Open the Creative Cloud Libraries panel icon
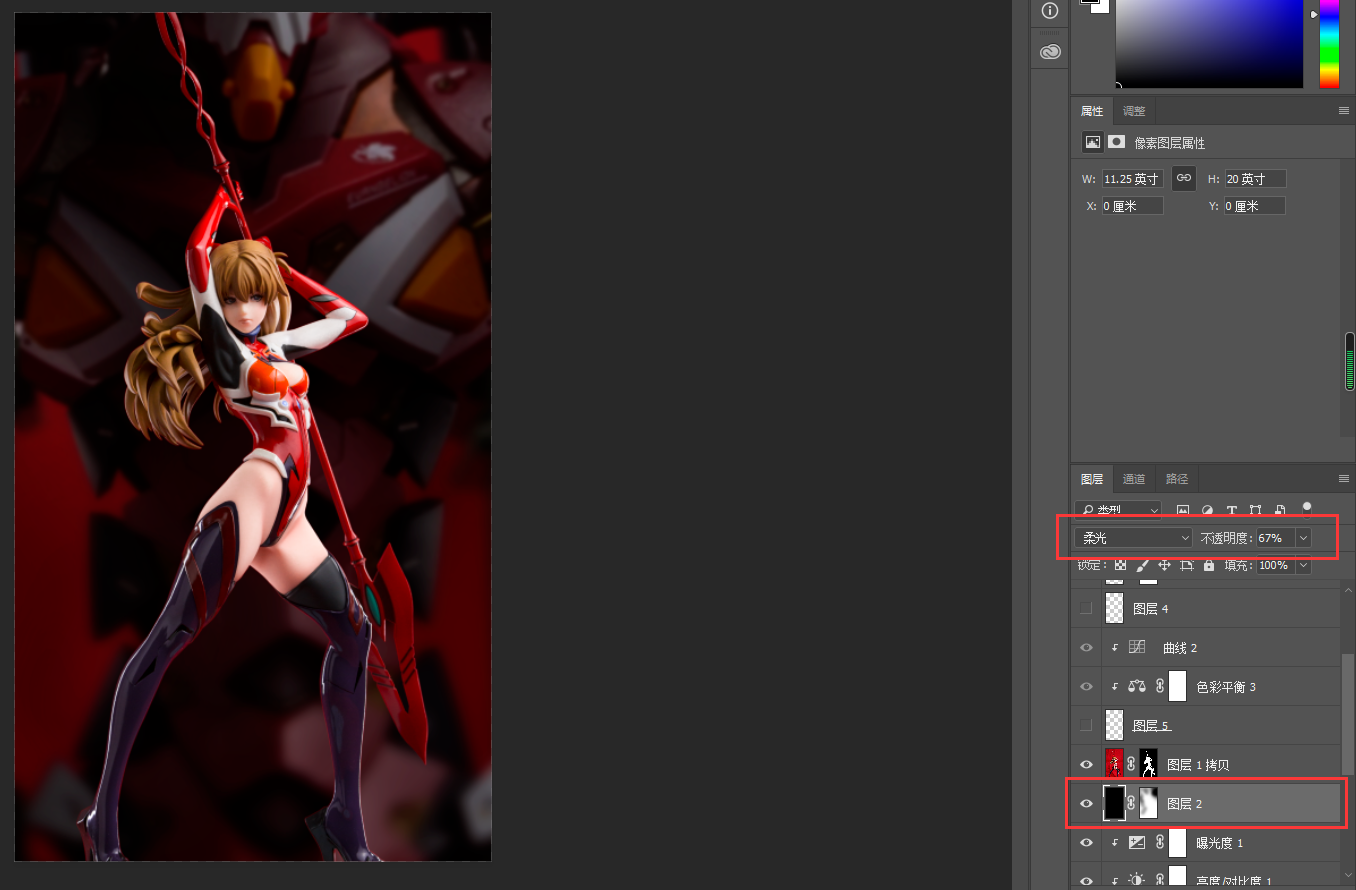This screenshot has height=890, width=1356. pyautogui.click(x=1049, y=52)
